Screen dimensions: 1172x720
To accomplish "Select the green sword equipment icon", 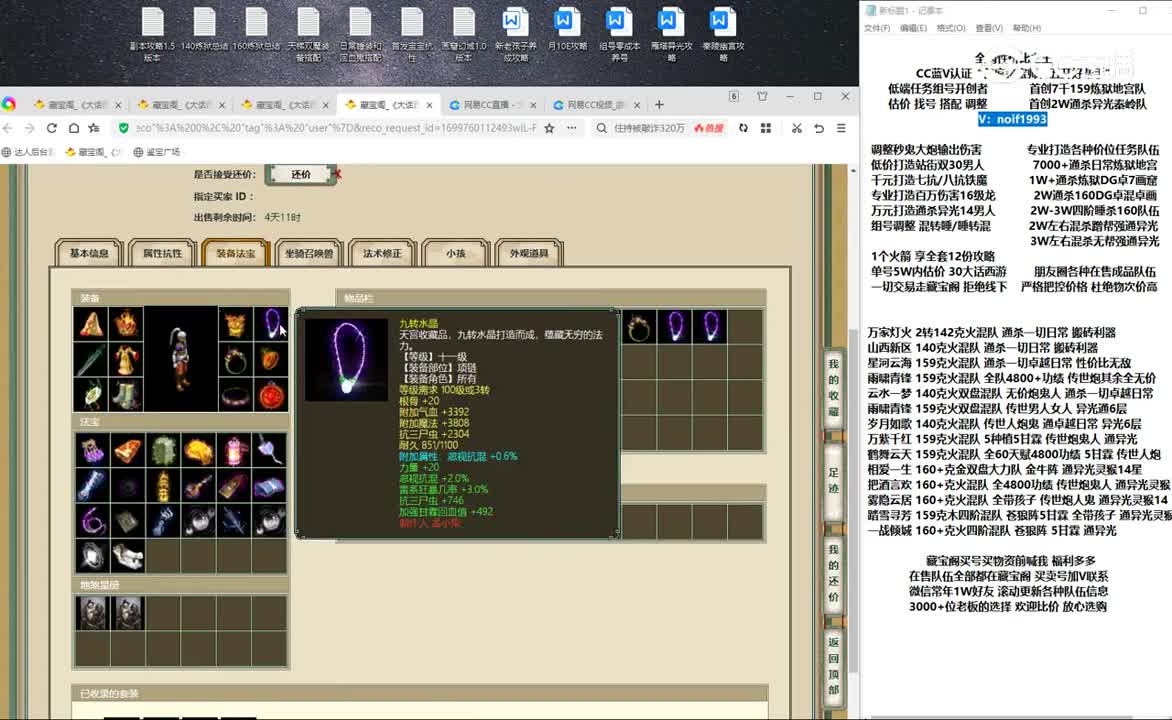I will click(x=91, y=360).
